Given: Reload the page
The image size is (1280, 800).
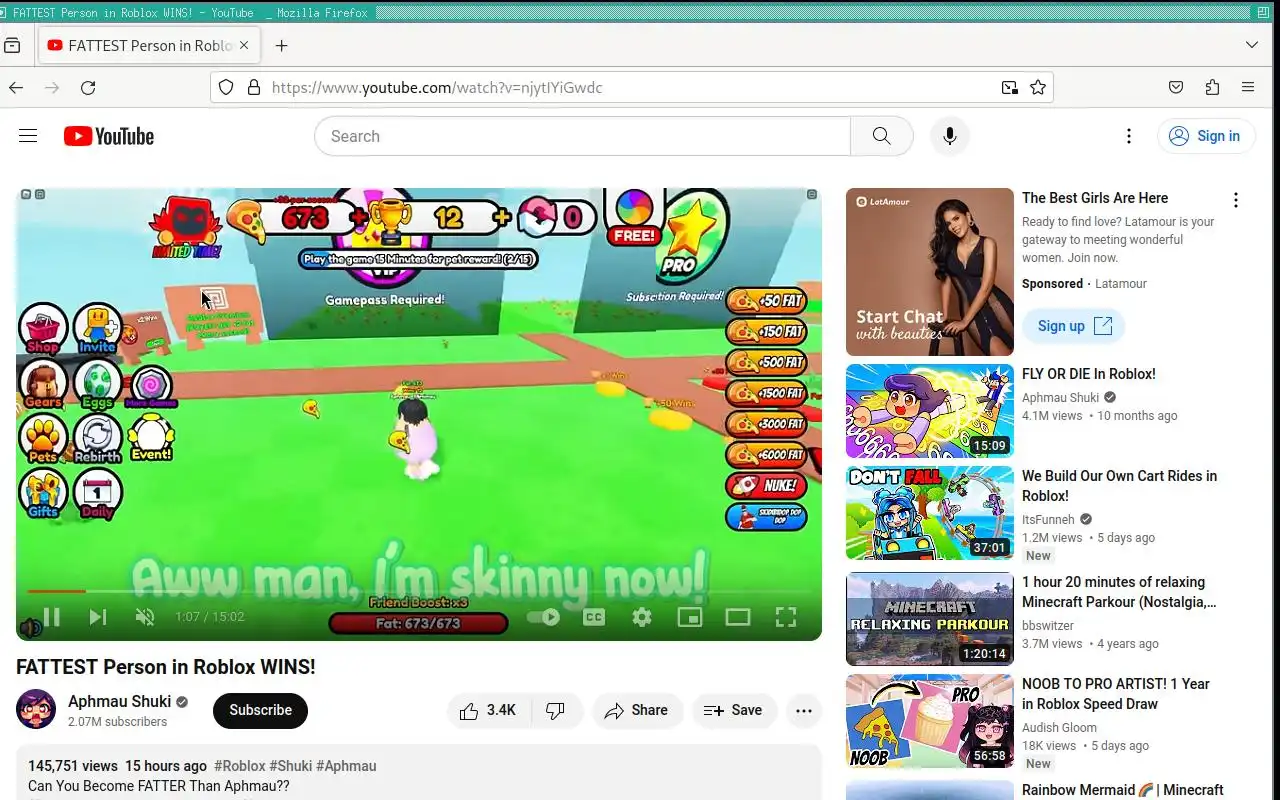Looking at the screenshot, I should tap(88, 88).
